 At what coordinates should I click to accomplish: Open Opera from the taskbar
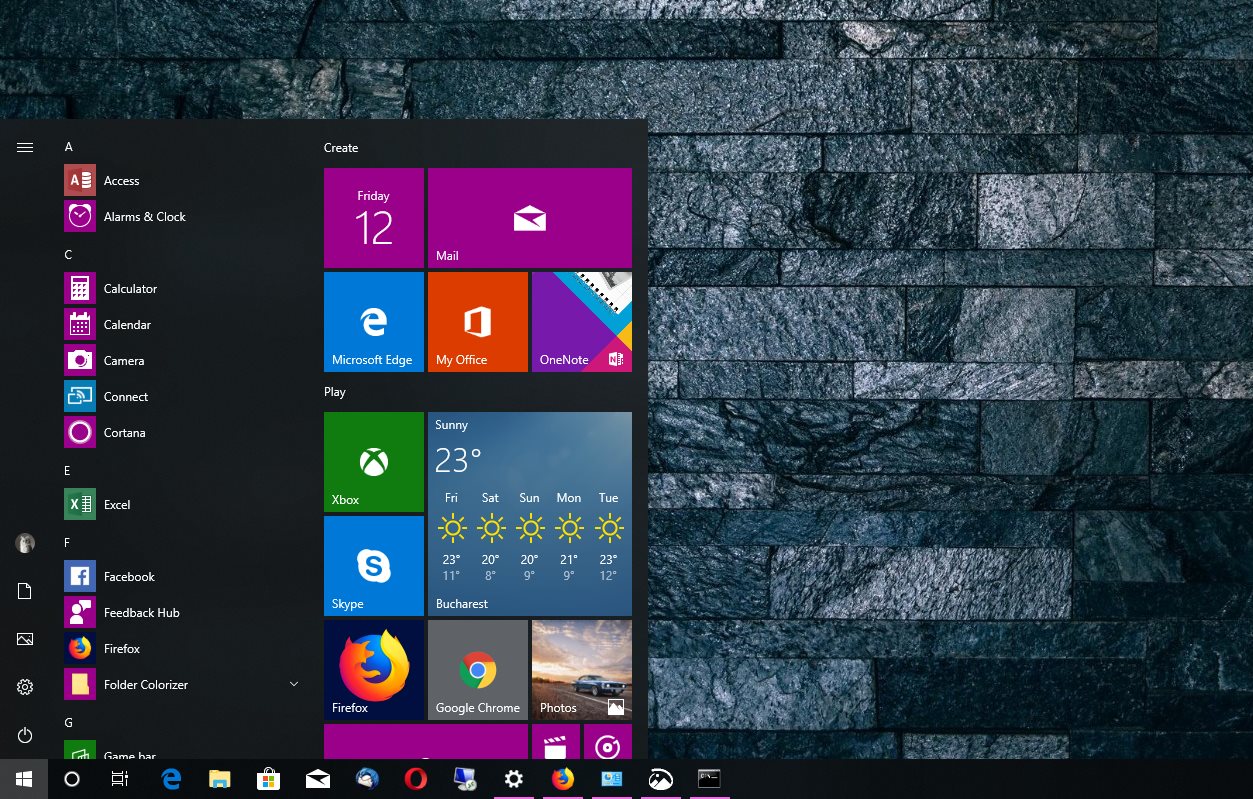tap(416, 779)
